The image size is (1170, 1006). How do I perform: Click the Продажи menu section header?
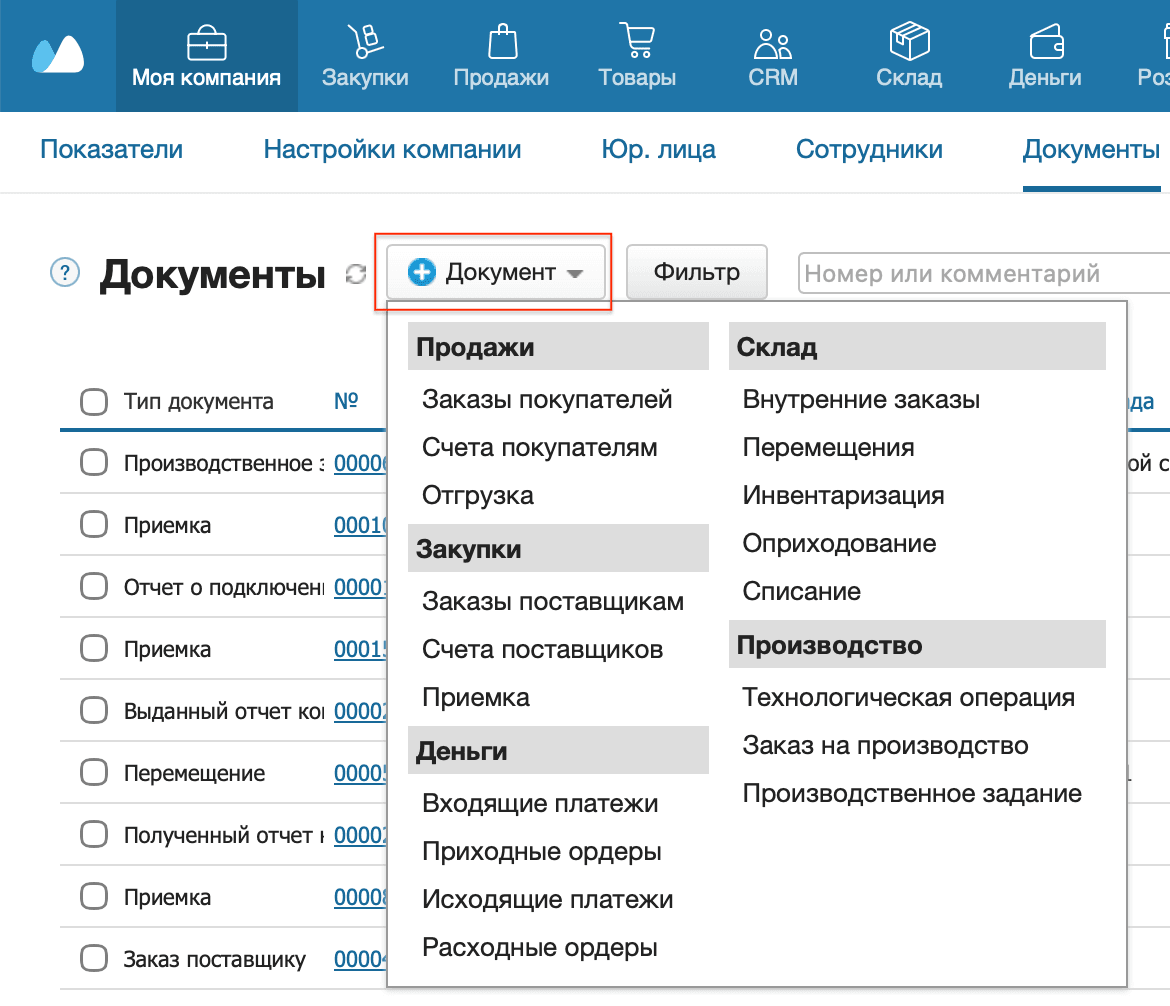(x=558, y=346)
